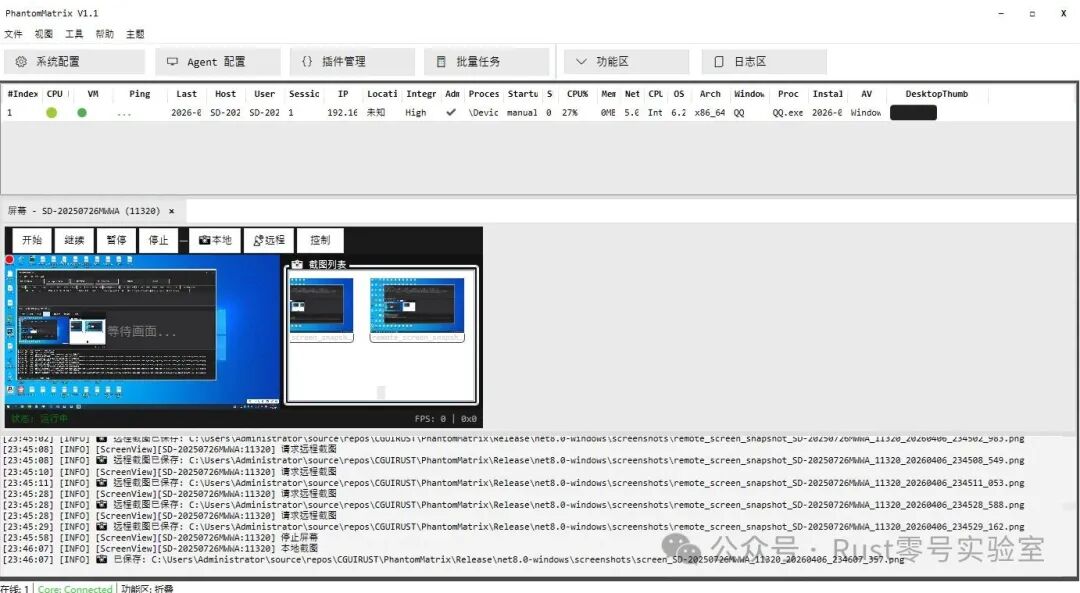The image size is (1080, 593).
Task: Sort by the #Index column header
Action: pyautogui.click(x=22, y=94)
